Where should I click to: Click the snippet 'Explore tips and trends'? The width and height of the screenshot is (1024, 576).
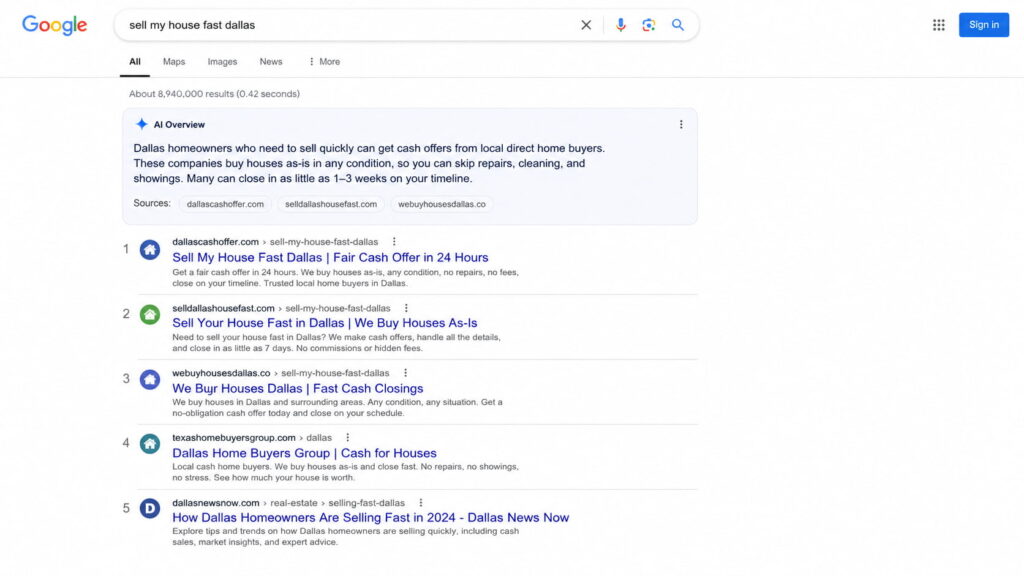click(345, 536)
